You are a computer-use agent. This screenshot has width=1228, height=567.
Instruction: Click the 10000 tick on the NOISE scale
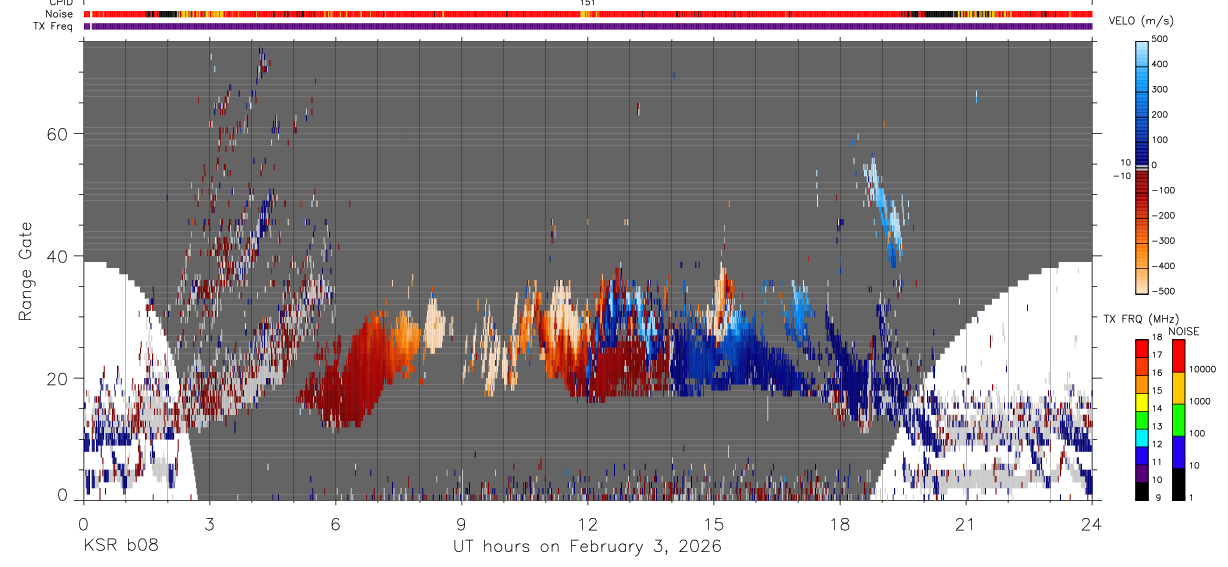[x=1202, y=369]
